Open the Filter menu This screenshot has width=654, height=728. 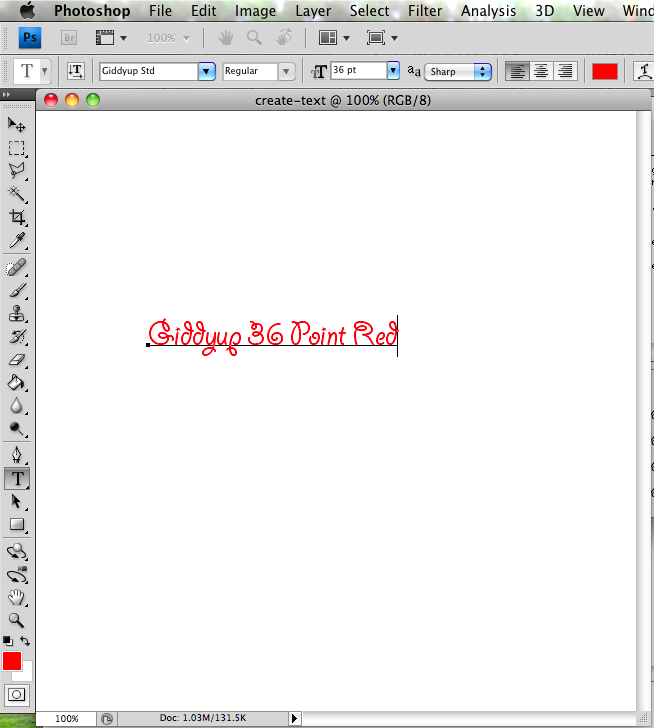425,11
